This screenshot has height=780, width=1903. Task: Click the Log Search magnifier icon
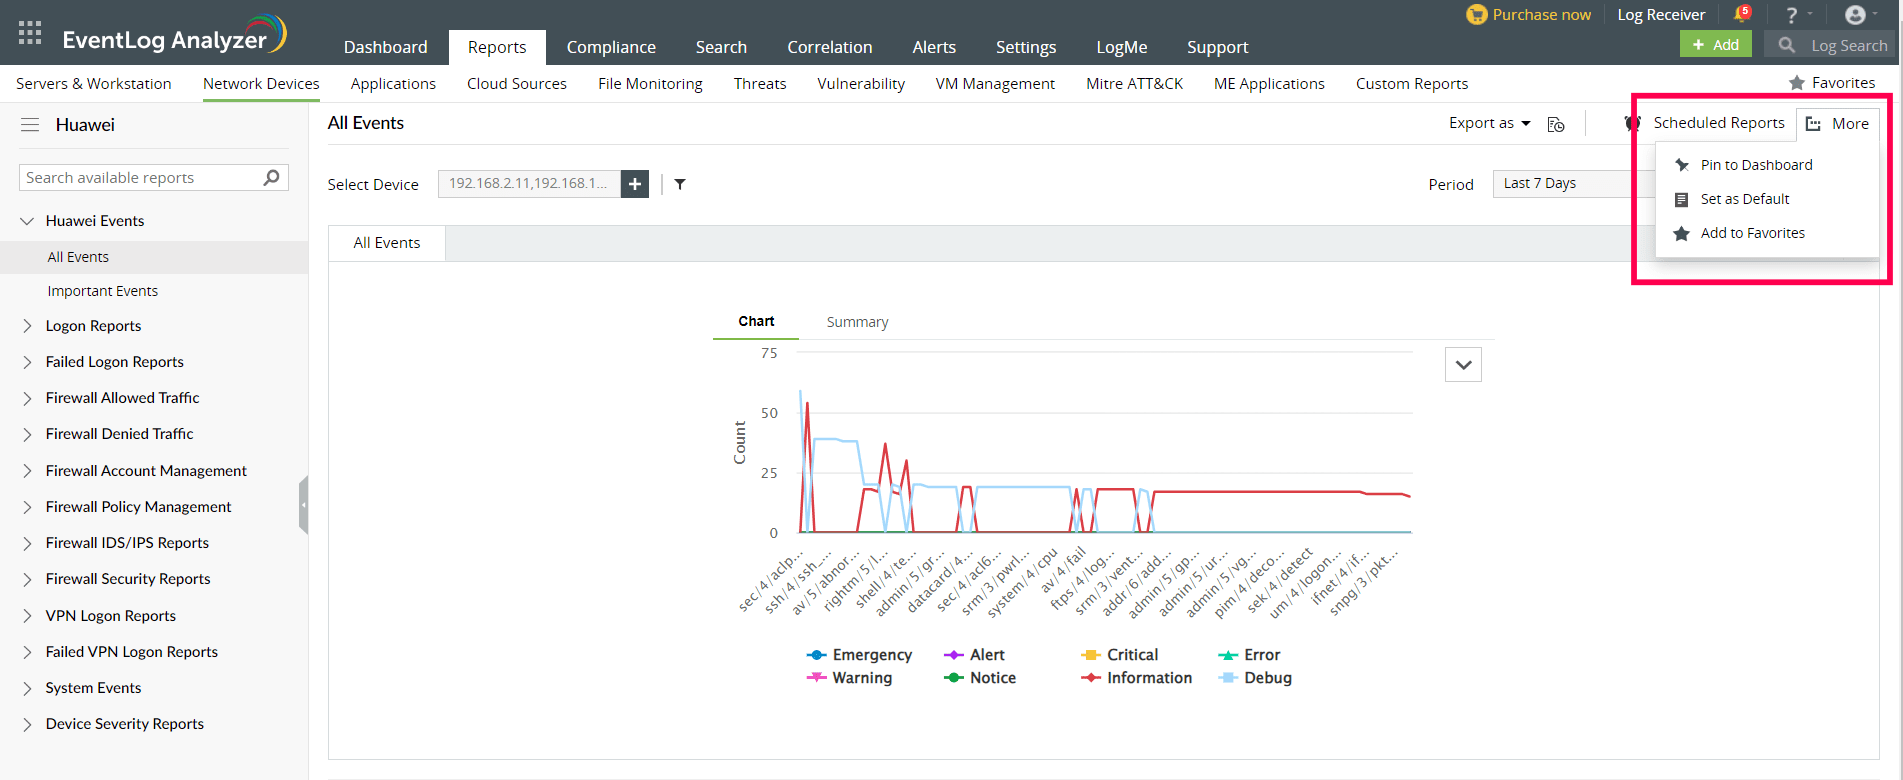pos(1786,45)
